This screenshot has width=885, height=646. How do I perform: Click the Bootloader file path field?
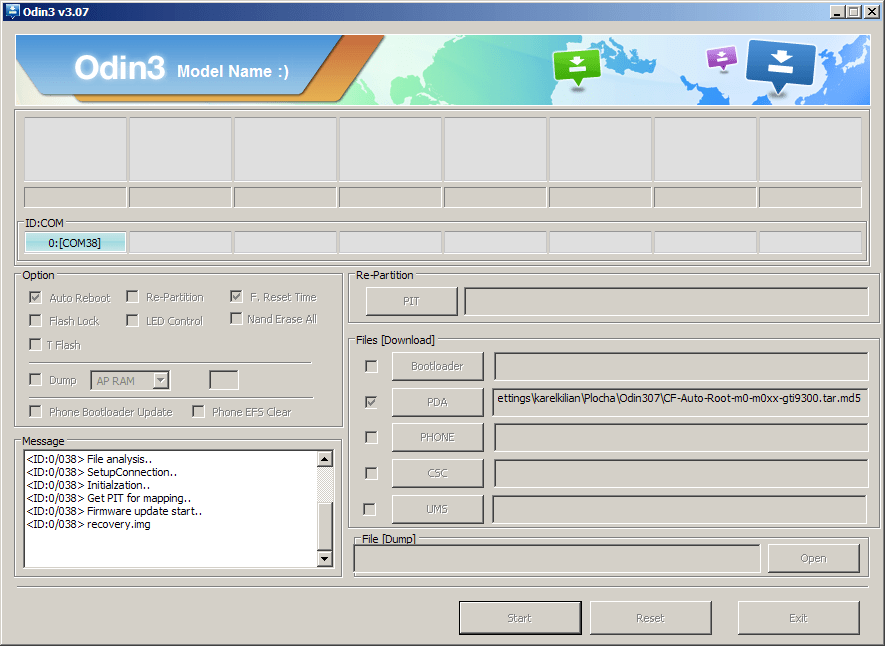coord(681,366)
